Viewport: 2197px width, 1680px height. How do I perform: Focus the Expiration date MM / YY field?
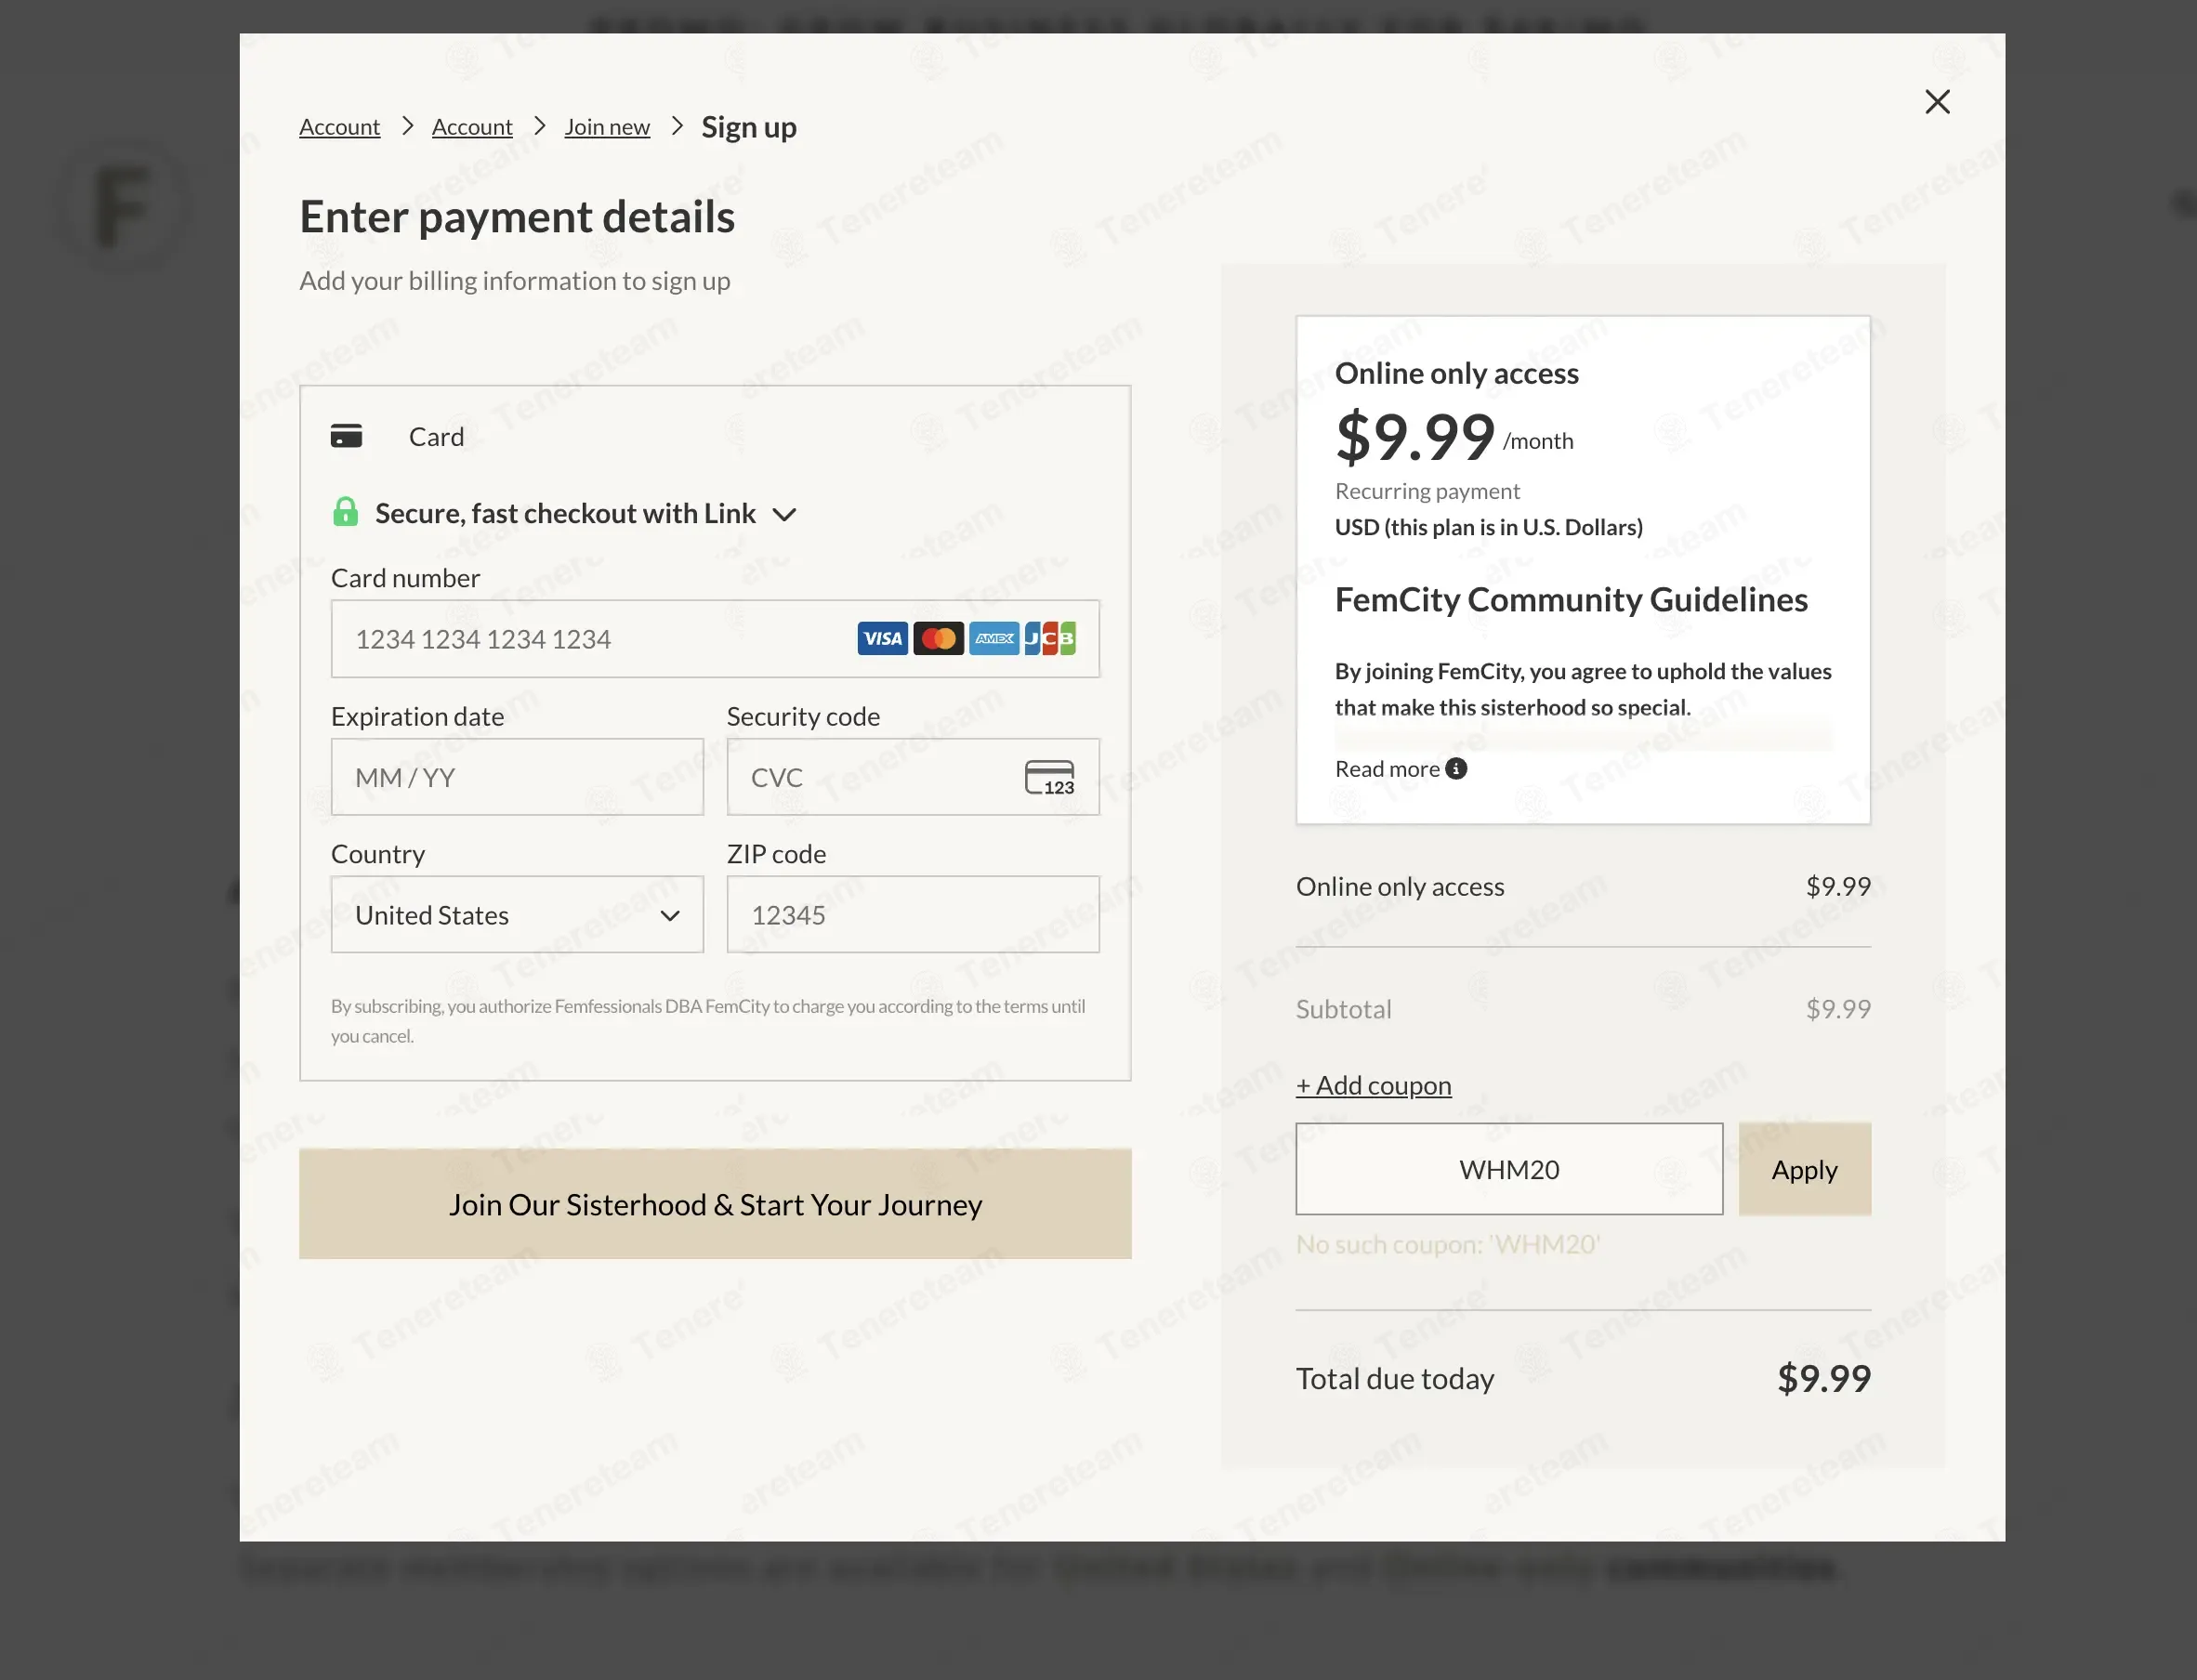pos(517,777)
